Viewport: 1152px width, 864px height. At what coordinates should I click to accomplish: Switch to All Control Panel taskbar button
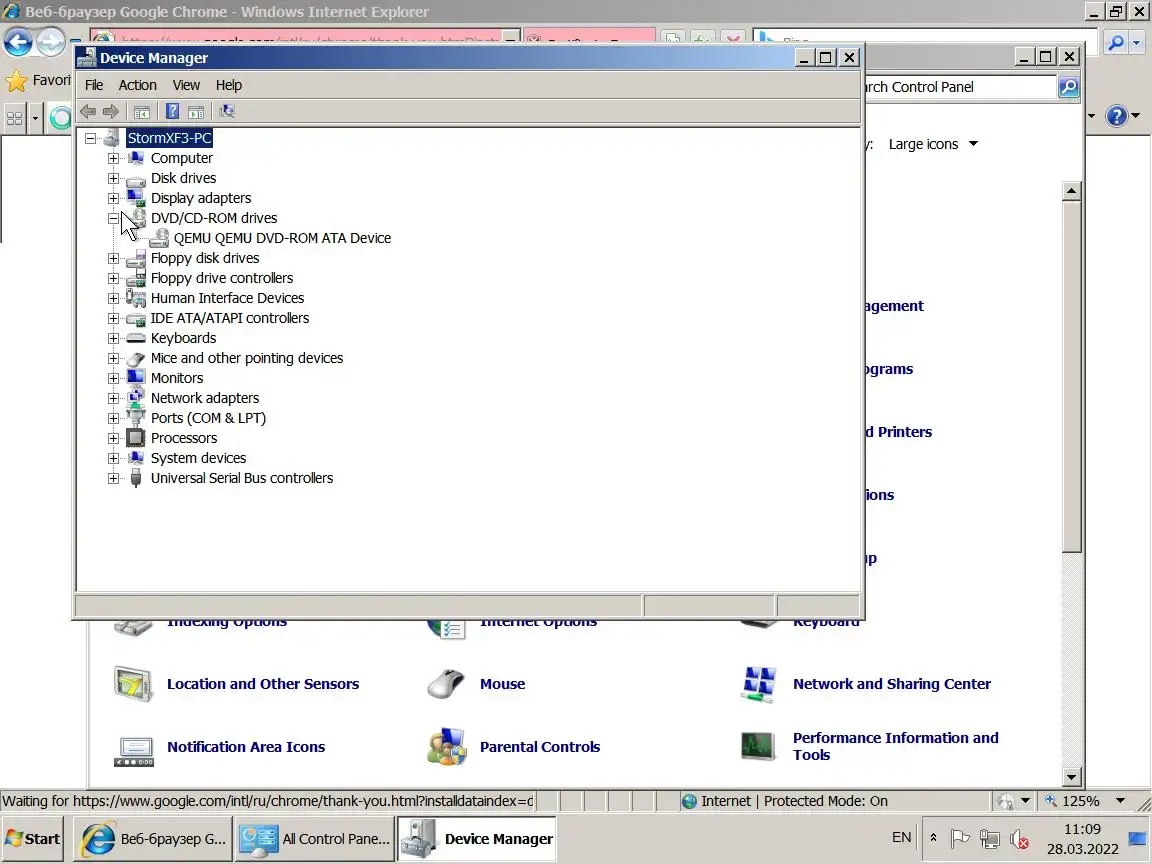(x=316, y=839)
